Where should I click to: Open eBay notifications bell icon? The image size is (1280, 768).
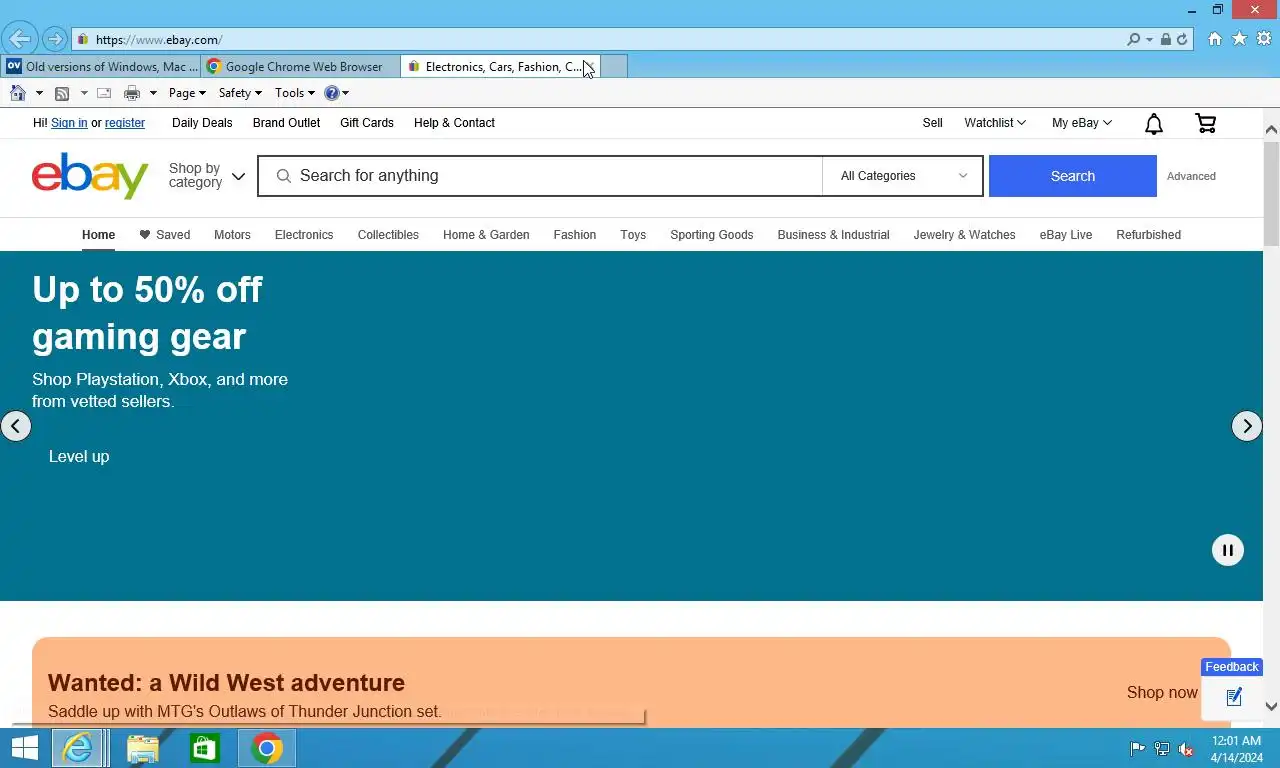tap(1154, 123)
